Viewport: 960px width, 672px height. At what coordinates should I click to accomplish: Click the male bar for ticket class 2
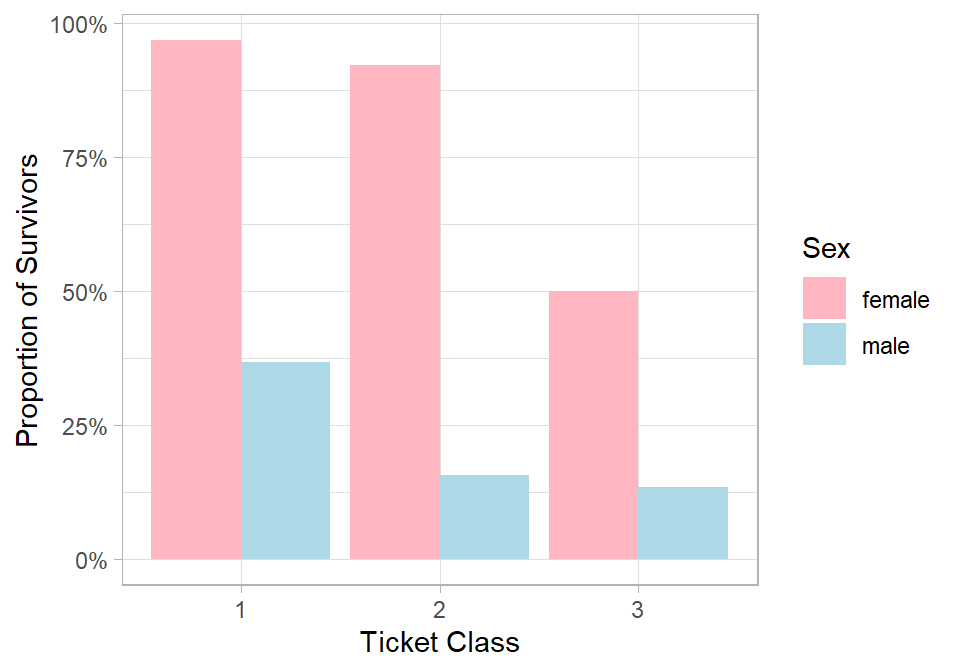coord(484,517)
